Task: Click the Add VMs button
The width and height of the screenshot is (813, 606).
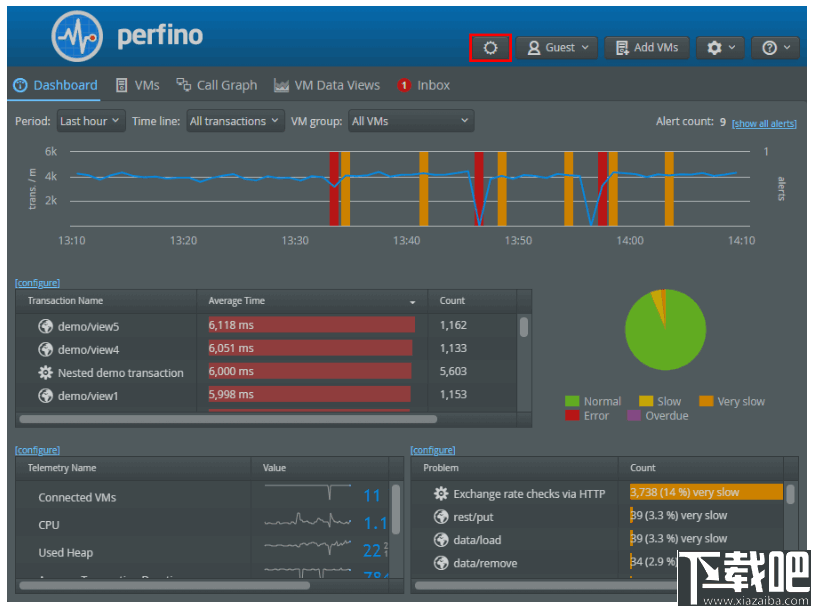Action: tap(646, 47)
